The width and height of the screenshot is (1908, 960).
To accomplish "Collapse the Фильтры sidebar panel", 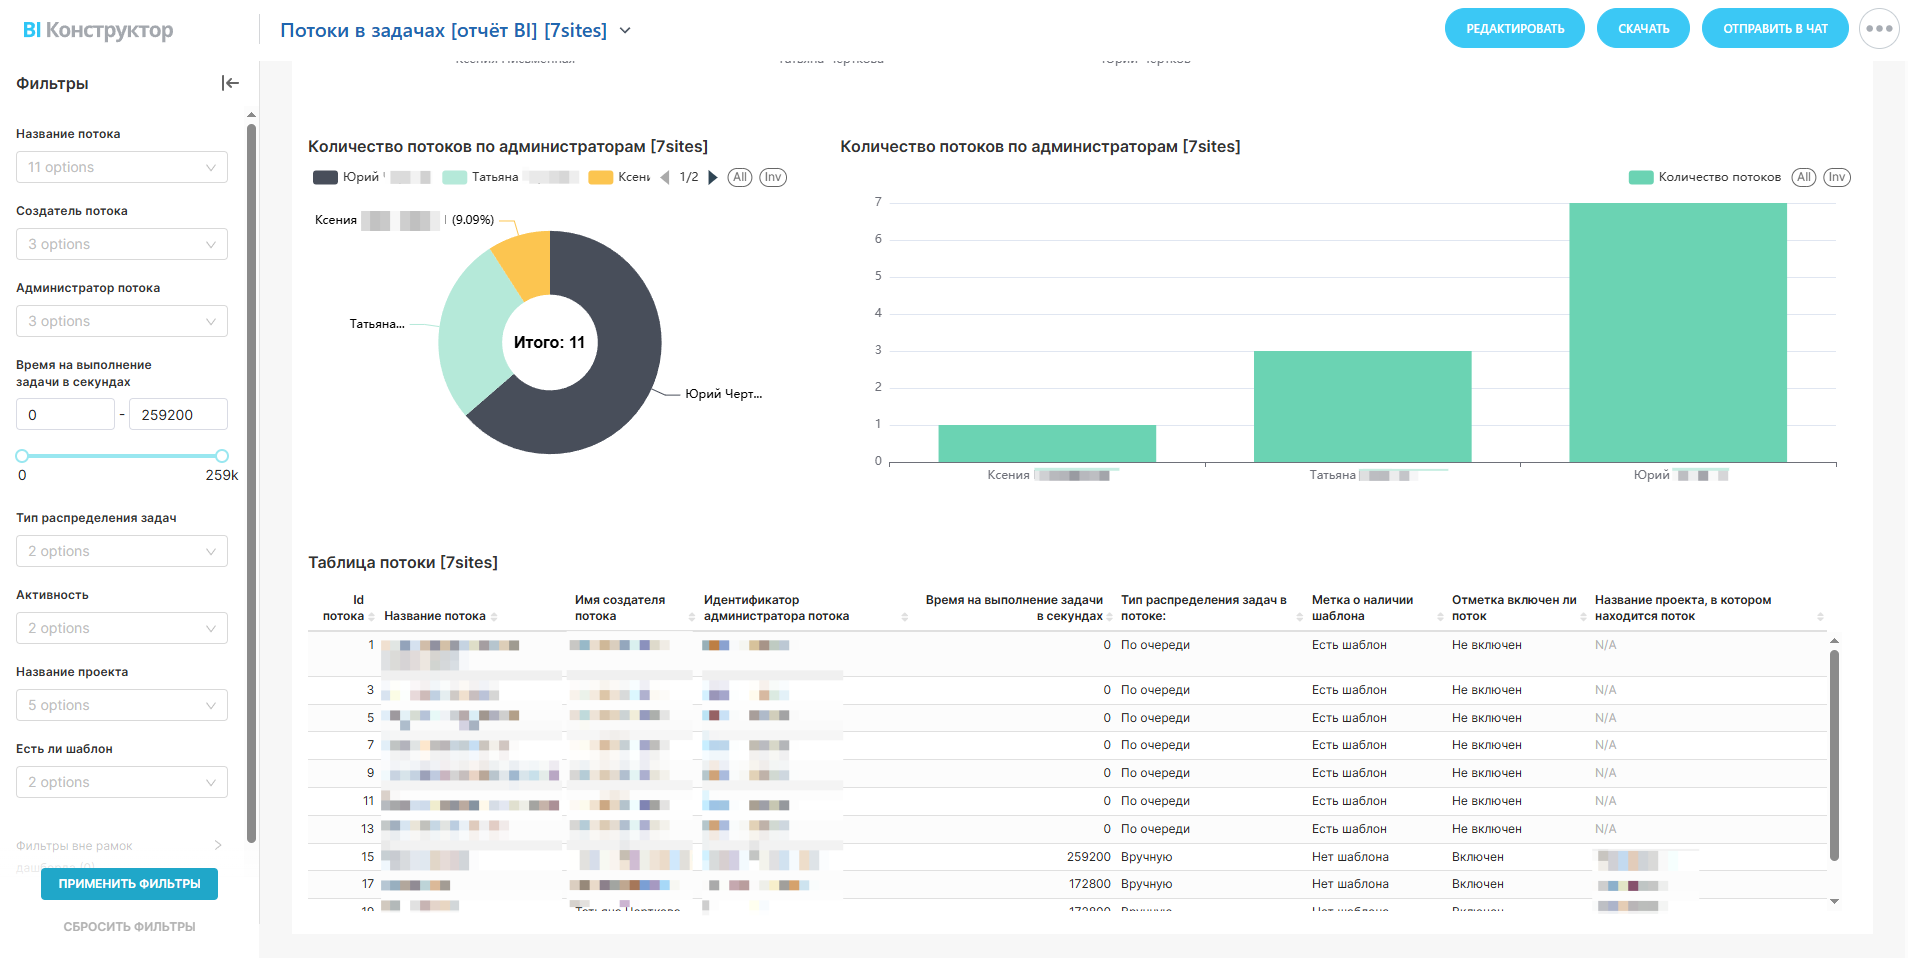I will (230, 83).
